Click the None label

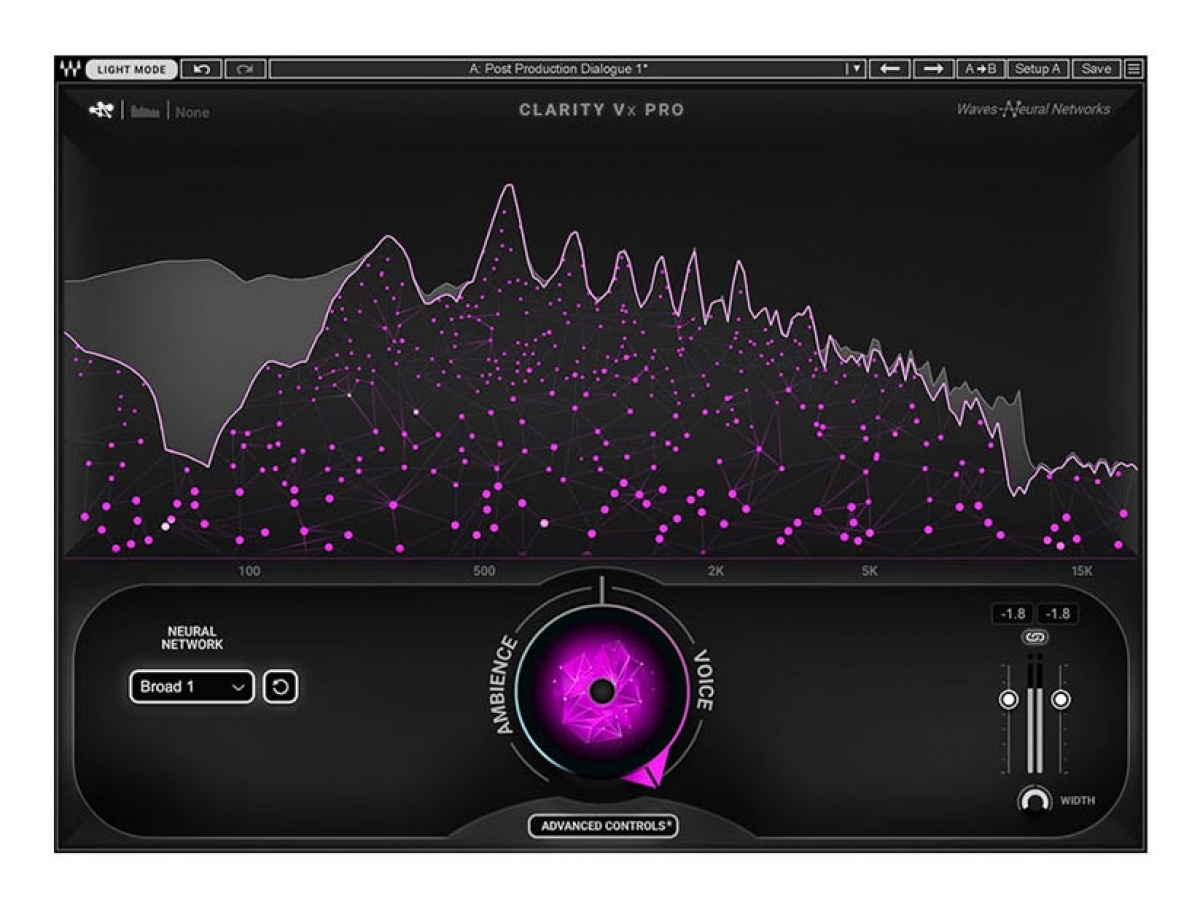(x=192, y=112)
